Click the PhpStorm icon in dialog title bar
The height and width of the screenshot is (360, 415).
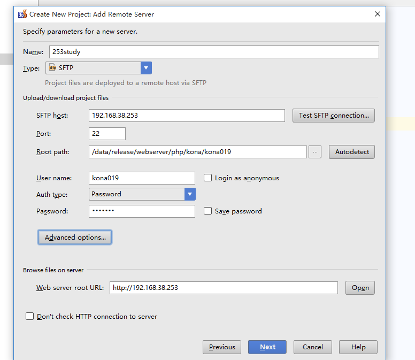click(22, 14)
